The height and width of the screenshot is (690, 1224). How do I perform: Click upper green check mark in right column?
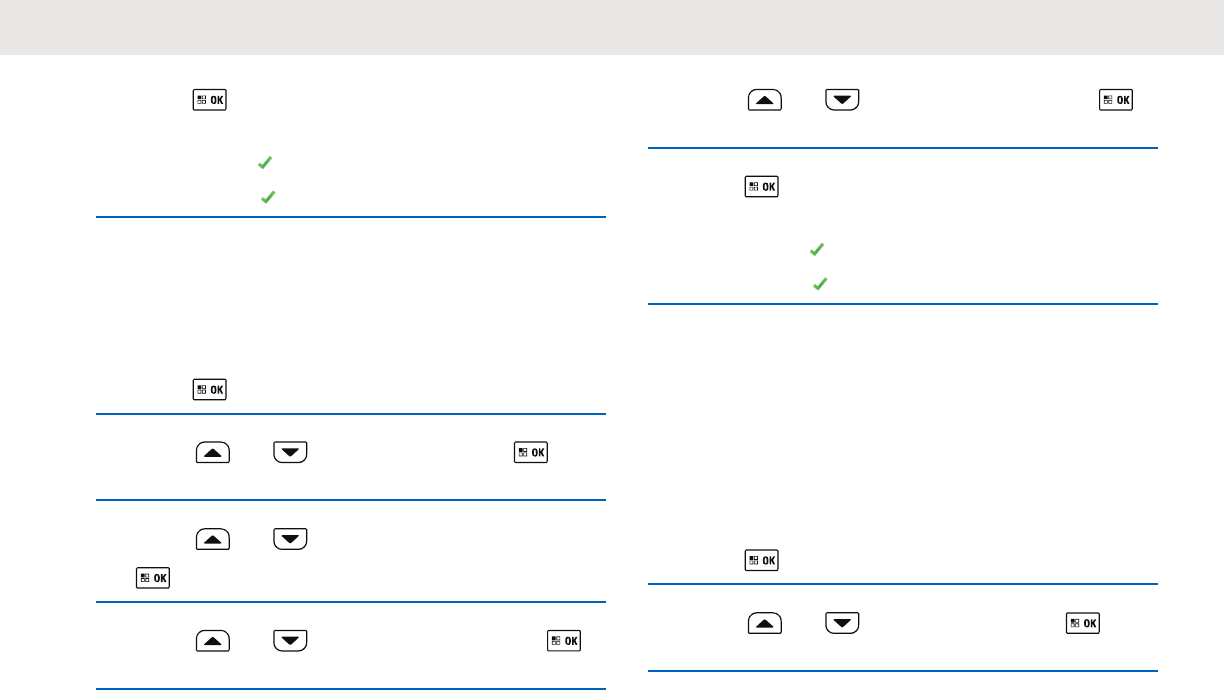pos(816,249)
